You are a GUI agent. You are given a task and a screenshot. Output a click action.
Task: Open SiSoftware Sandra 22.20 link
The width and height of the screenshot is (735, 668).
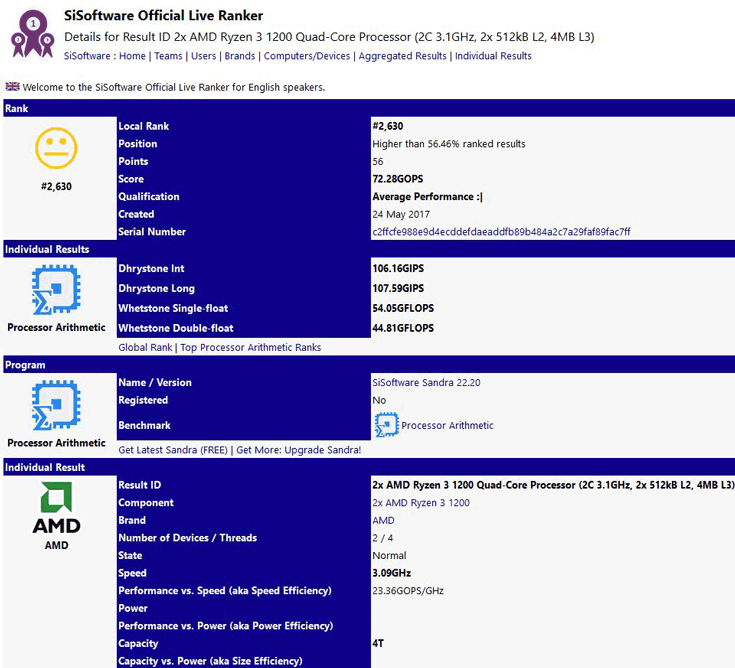click(426, 383)
